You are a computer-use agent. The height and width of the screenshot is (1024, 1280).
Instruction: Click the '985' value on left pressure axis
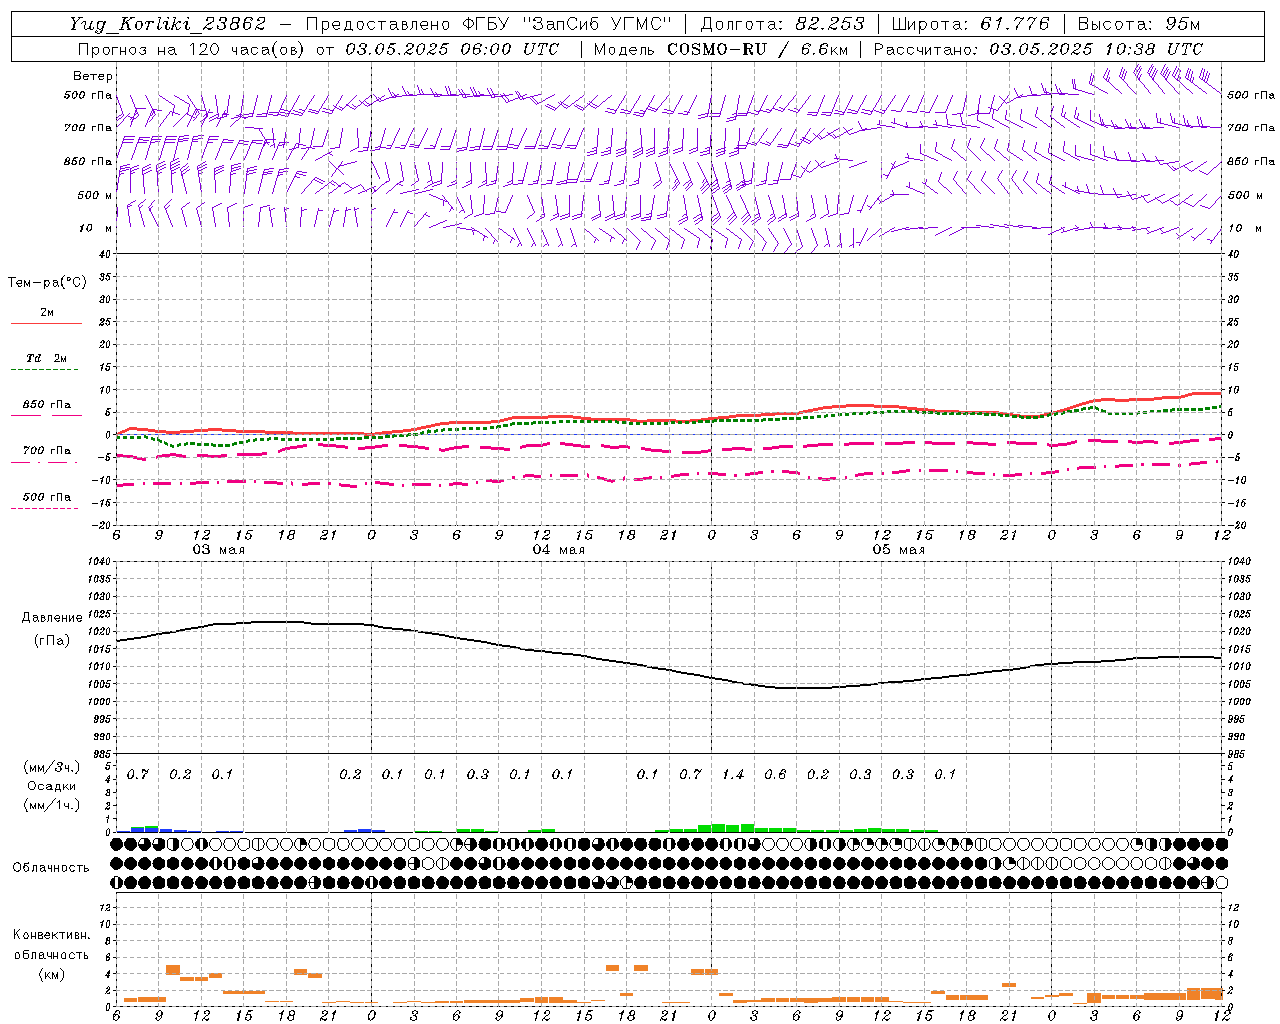(x=101, y=754)
